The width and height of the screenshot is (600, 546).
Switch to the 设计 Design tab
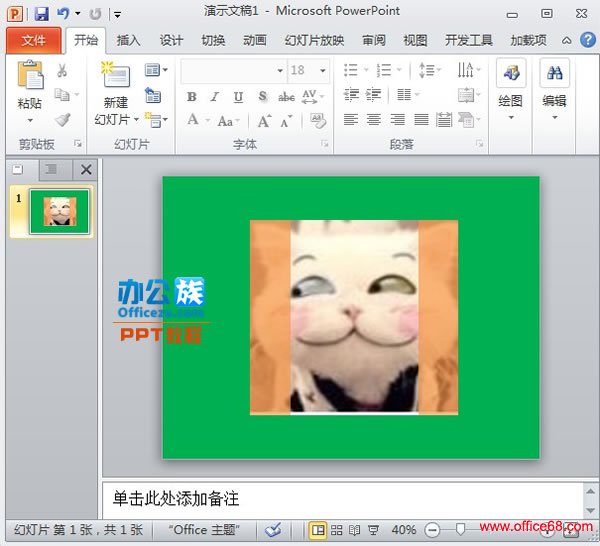(x=171, y=40)
